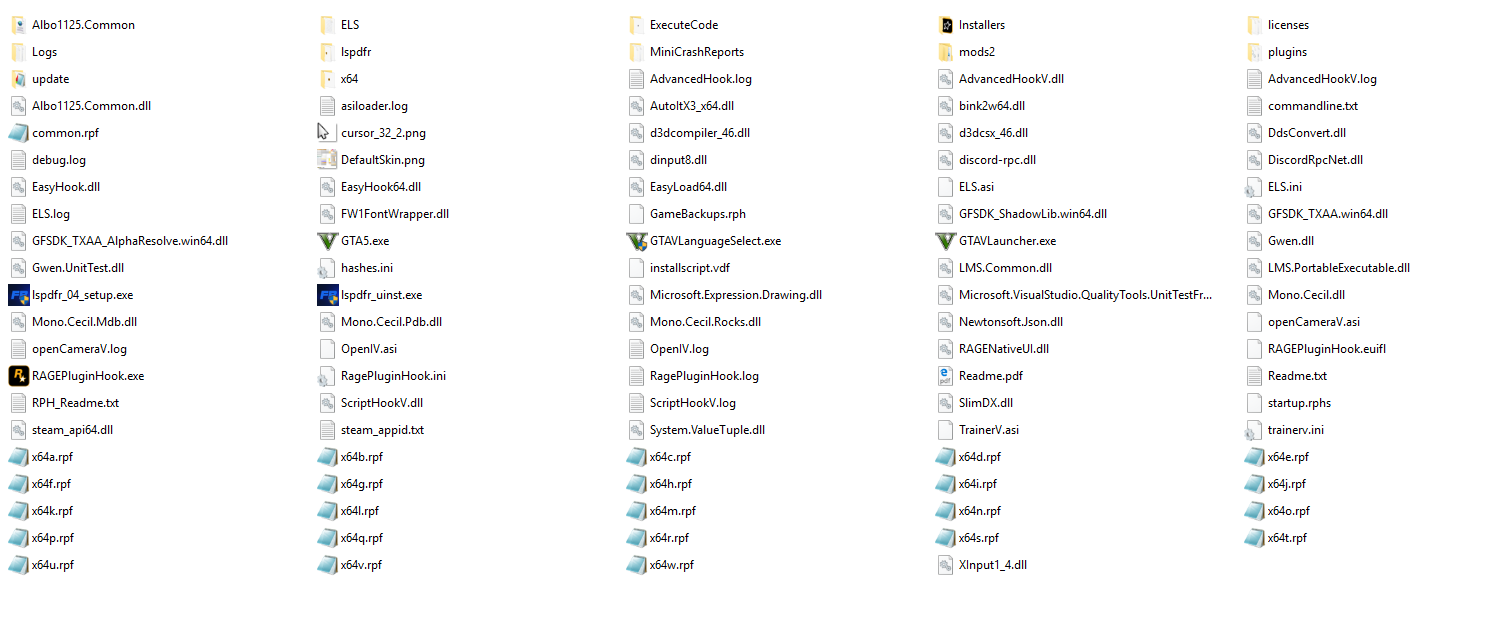This screenshot has height=635, width=1505.
Task: Select the x64w.rpf archive icon
Action: pos(637,565)
